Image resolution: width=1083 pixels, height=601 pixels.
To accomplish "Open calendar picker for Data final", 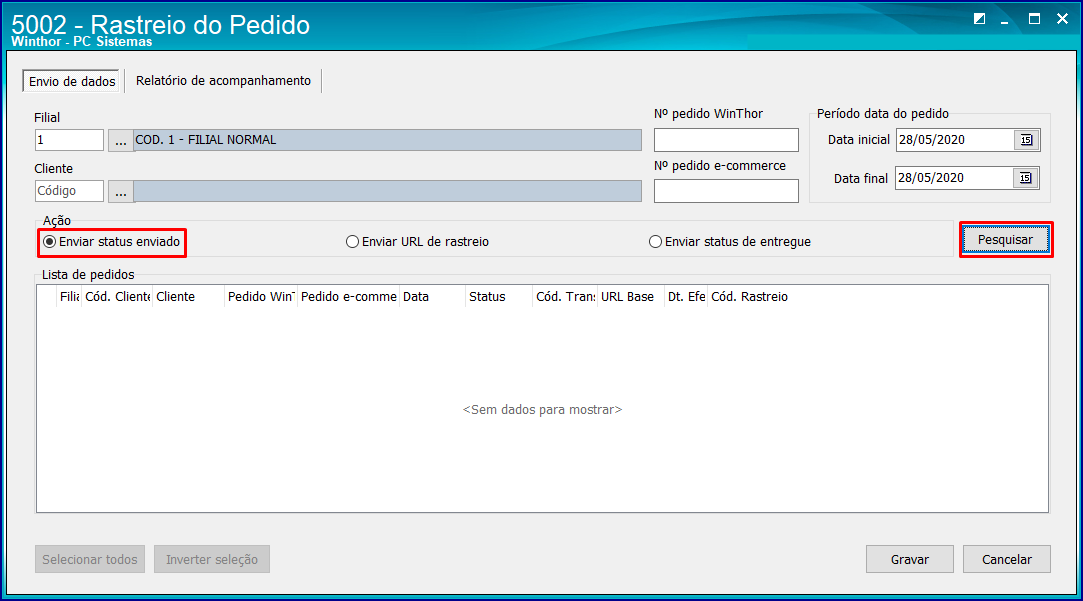I will [x=1026, y=178].
